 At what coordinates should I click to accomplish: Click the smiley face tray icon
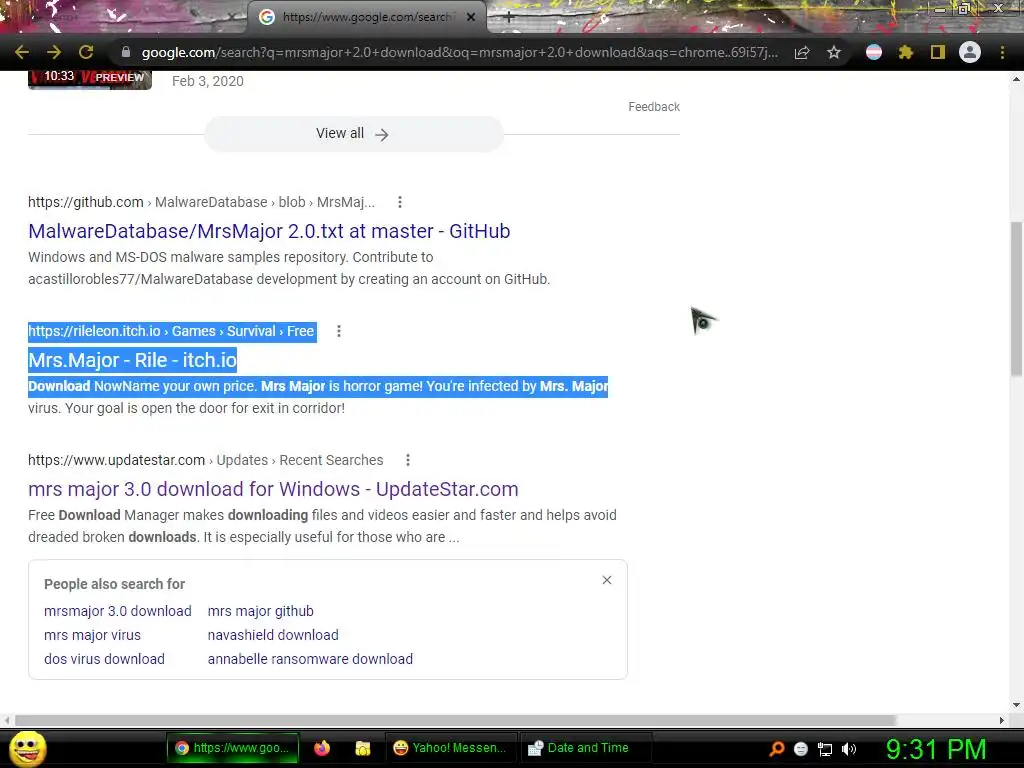tap(801, 749)
